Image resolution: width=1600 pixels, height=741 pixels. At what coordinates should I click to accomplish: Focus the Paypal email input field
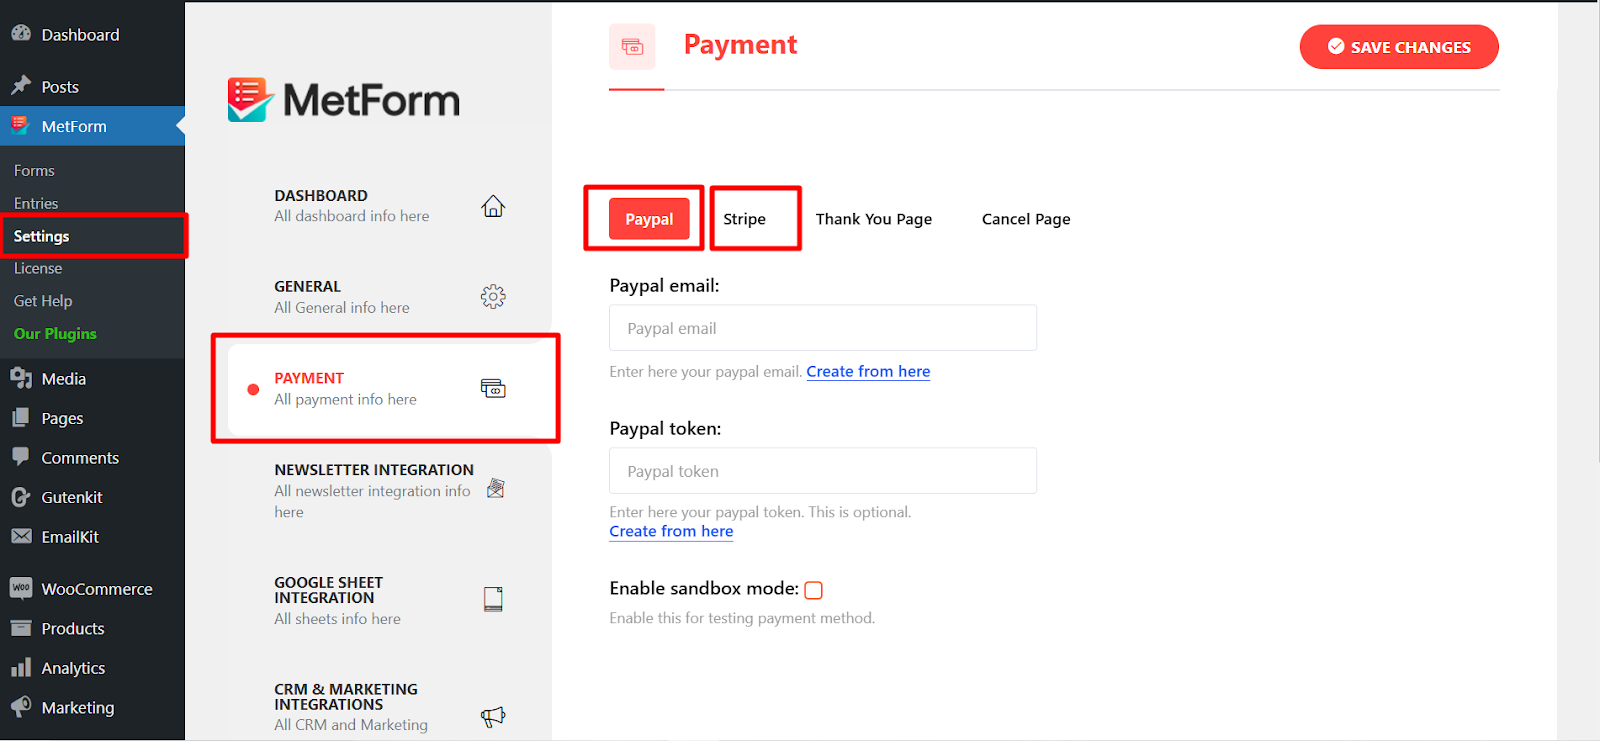coord(823,328)
